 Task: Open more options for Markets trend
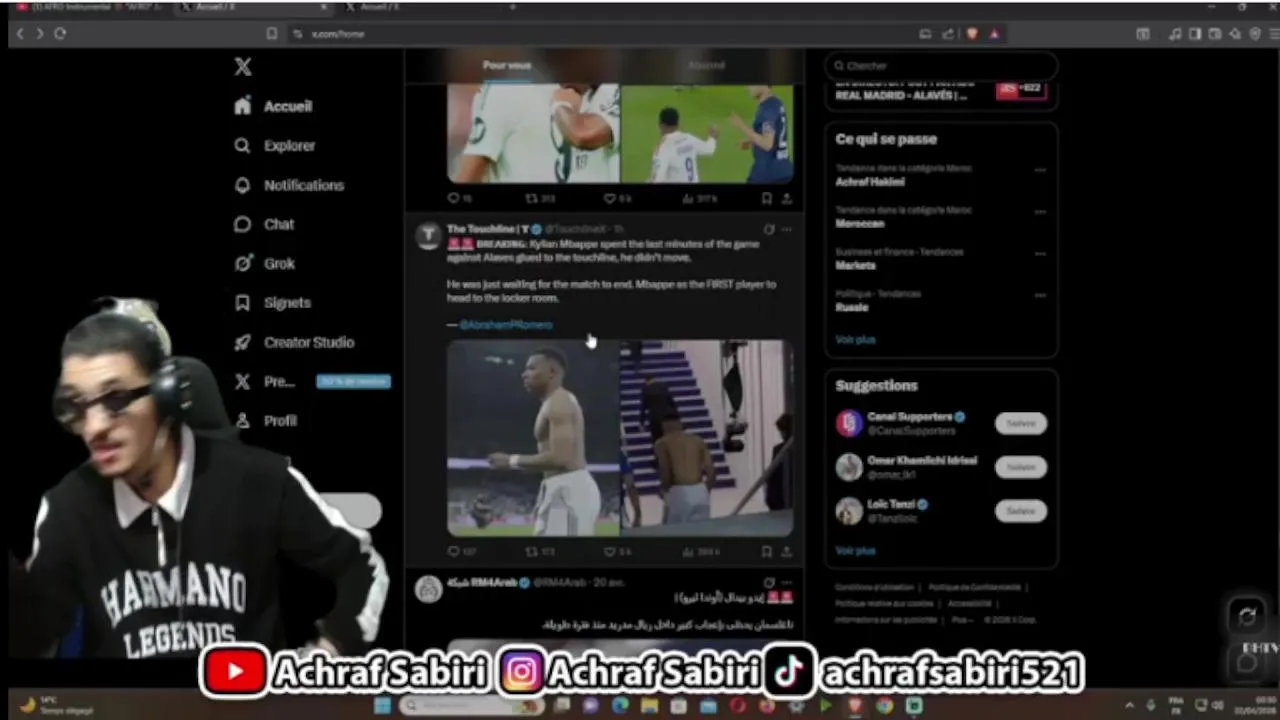[1040, 254]
